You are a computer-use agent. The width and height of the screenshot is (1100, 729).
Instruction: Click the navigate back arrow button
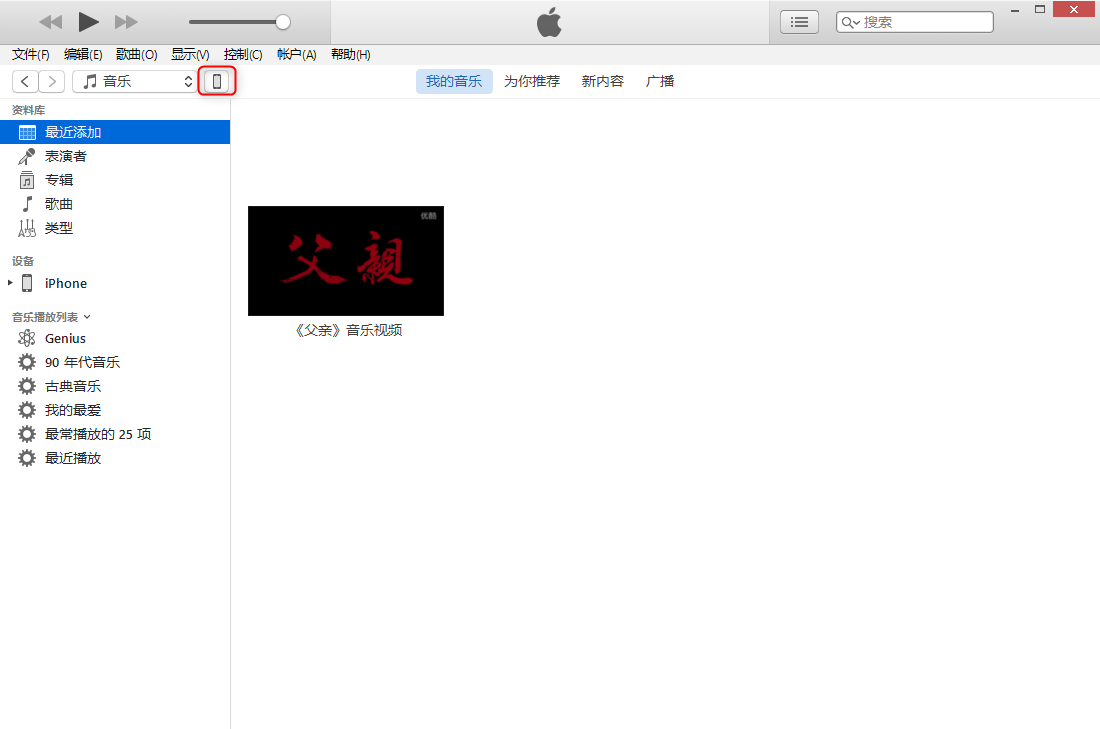coord(25,81)
